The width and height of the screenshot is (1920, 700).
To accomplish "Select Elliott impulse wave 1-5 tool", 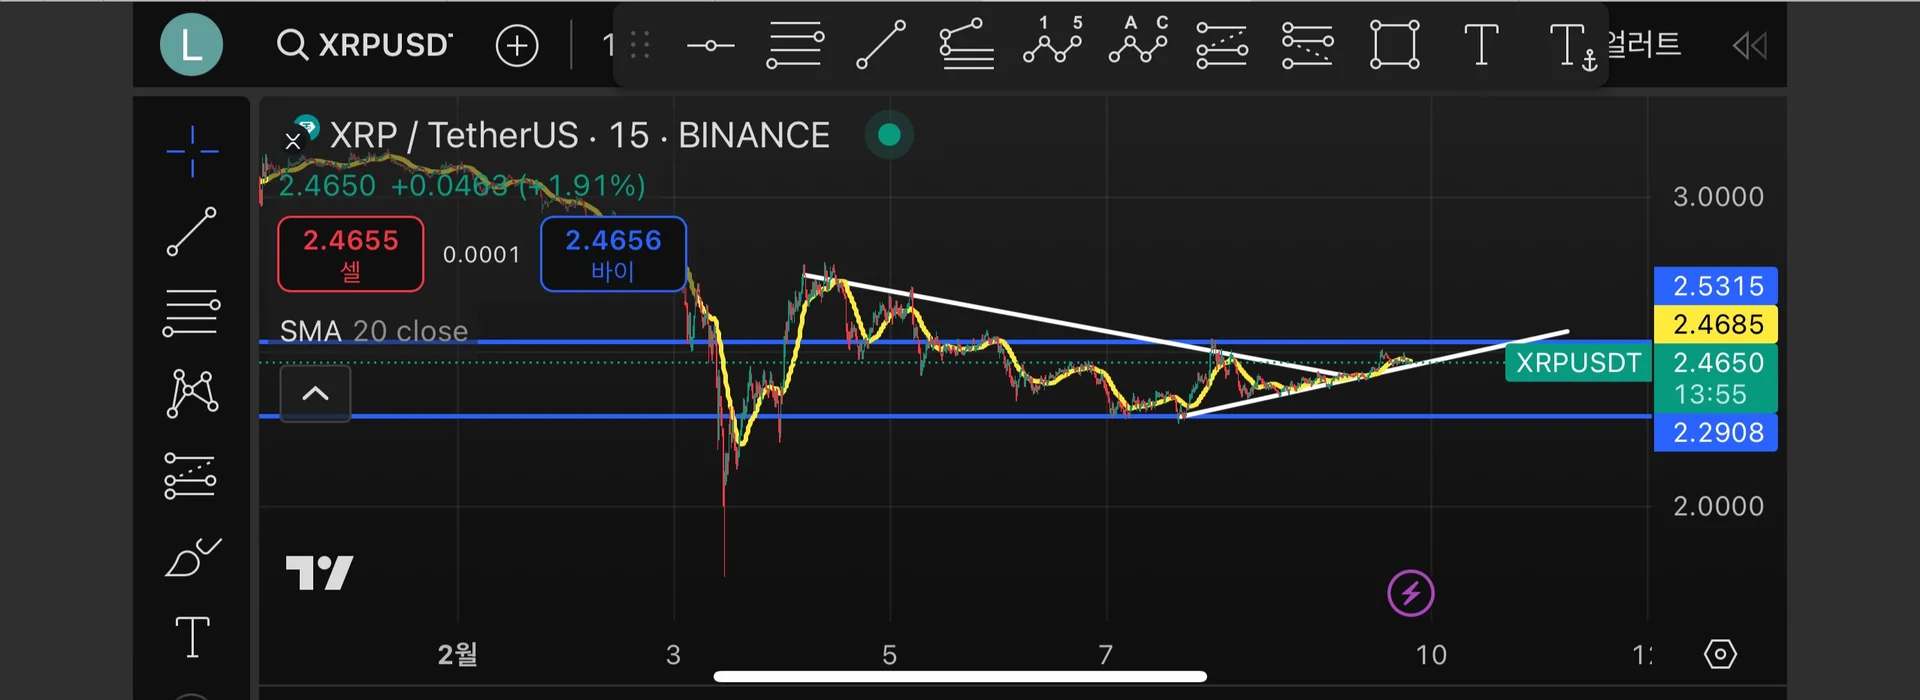I will click(x=1053, y=40).
